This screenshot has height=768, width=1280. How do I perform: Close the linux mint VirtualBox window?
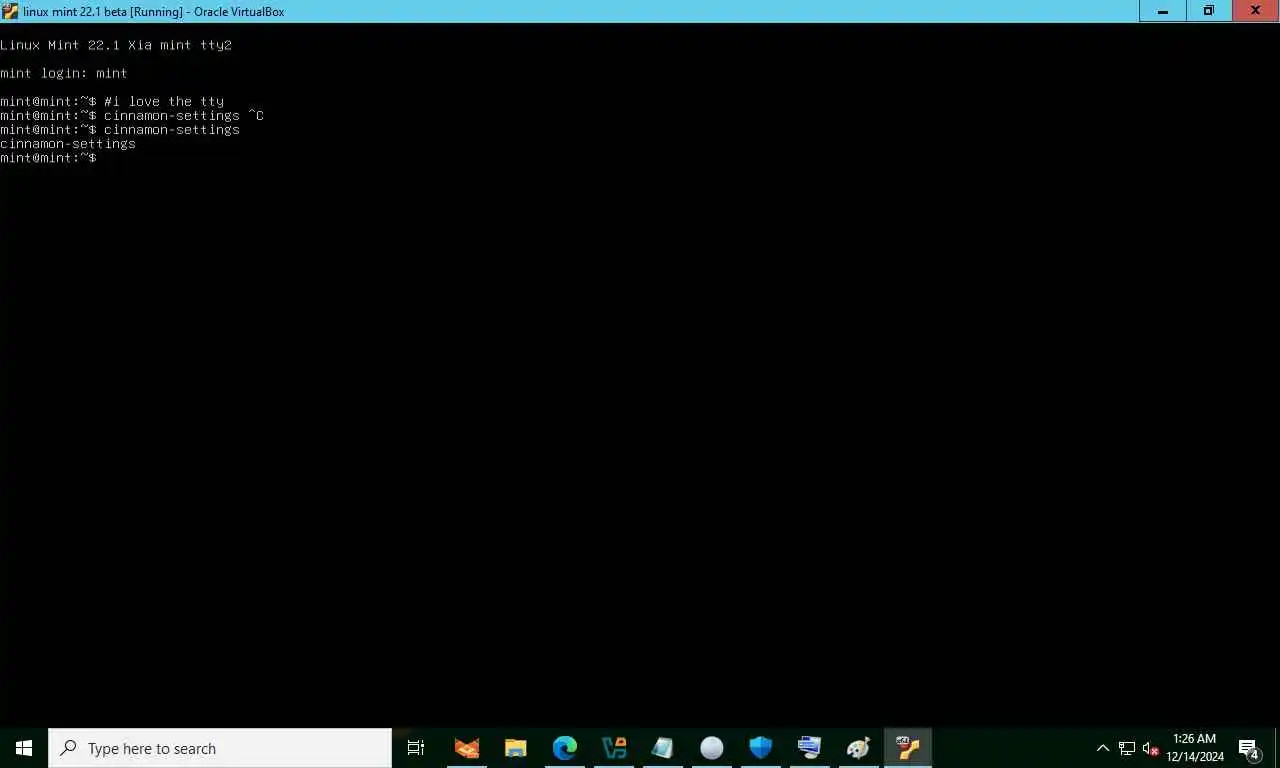click(x=1256, y=11)
